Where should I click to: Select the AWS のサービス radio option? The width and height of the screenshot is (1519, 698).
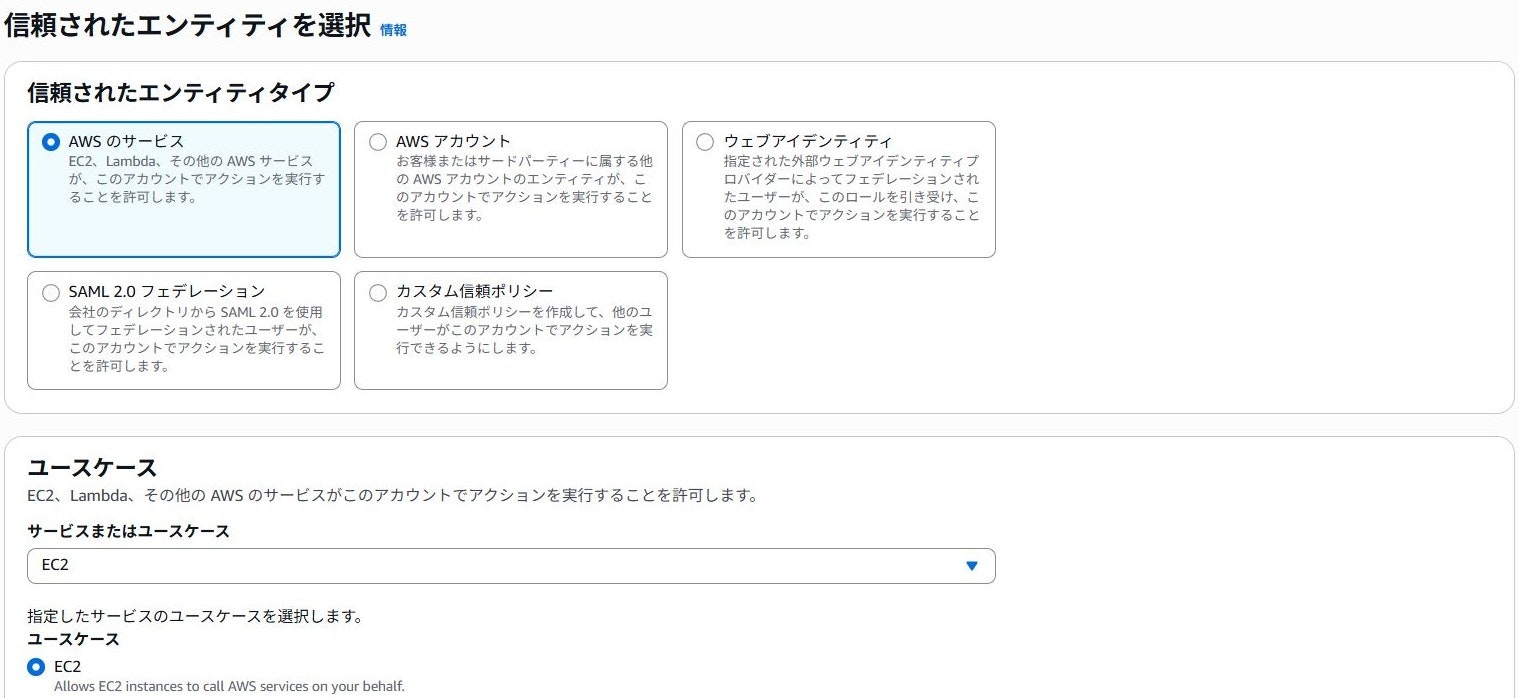pos(51,142)
